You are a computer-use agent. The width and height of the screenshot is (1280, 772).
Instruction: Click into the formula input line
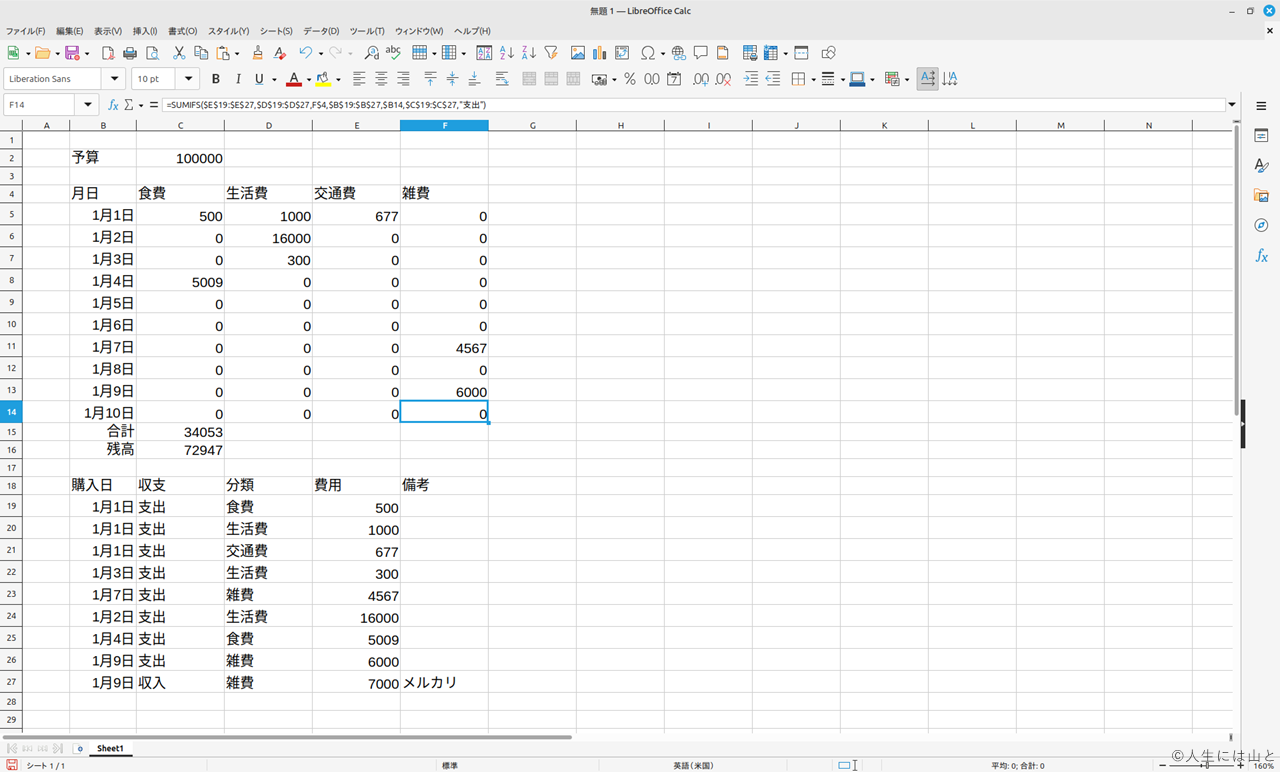pos(693,104)
